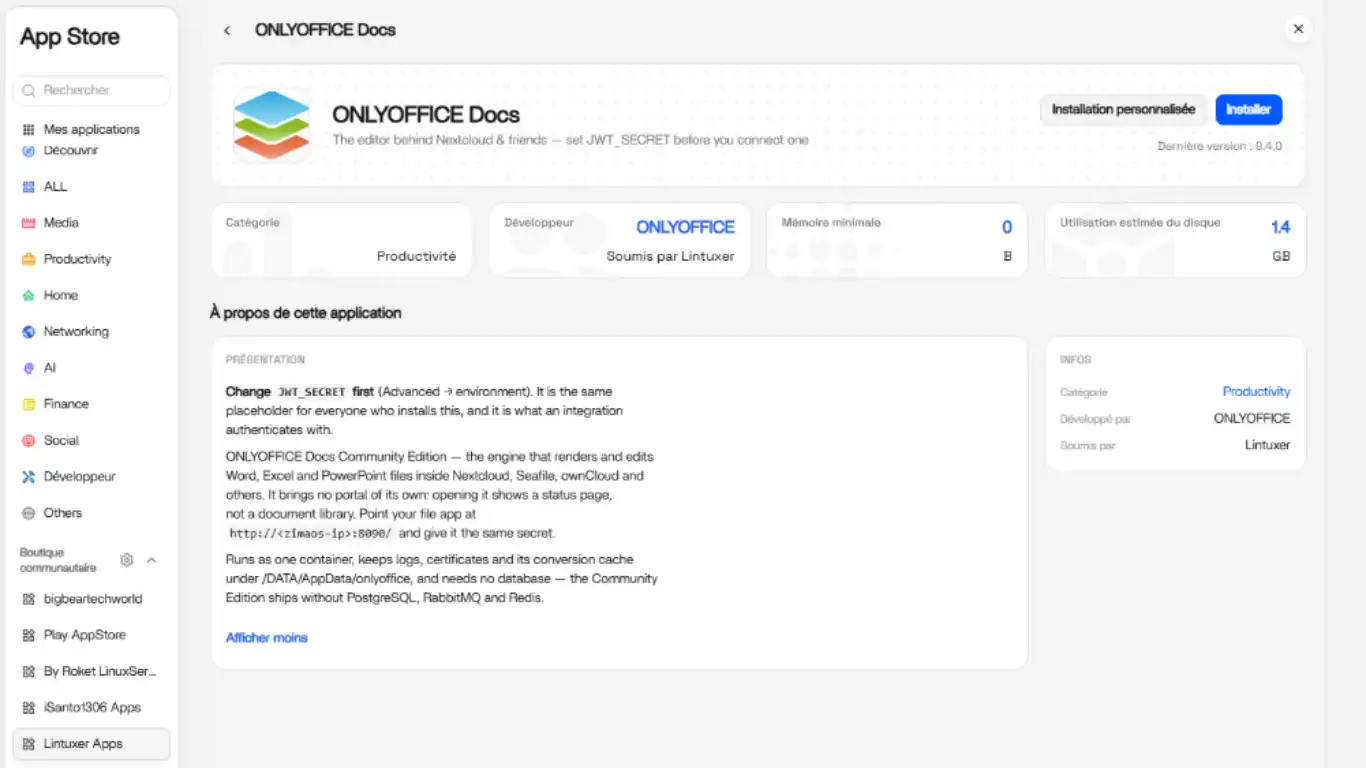Select the Découvrir category
The image size is (1366, 768).
click(x=91, y=151)
